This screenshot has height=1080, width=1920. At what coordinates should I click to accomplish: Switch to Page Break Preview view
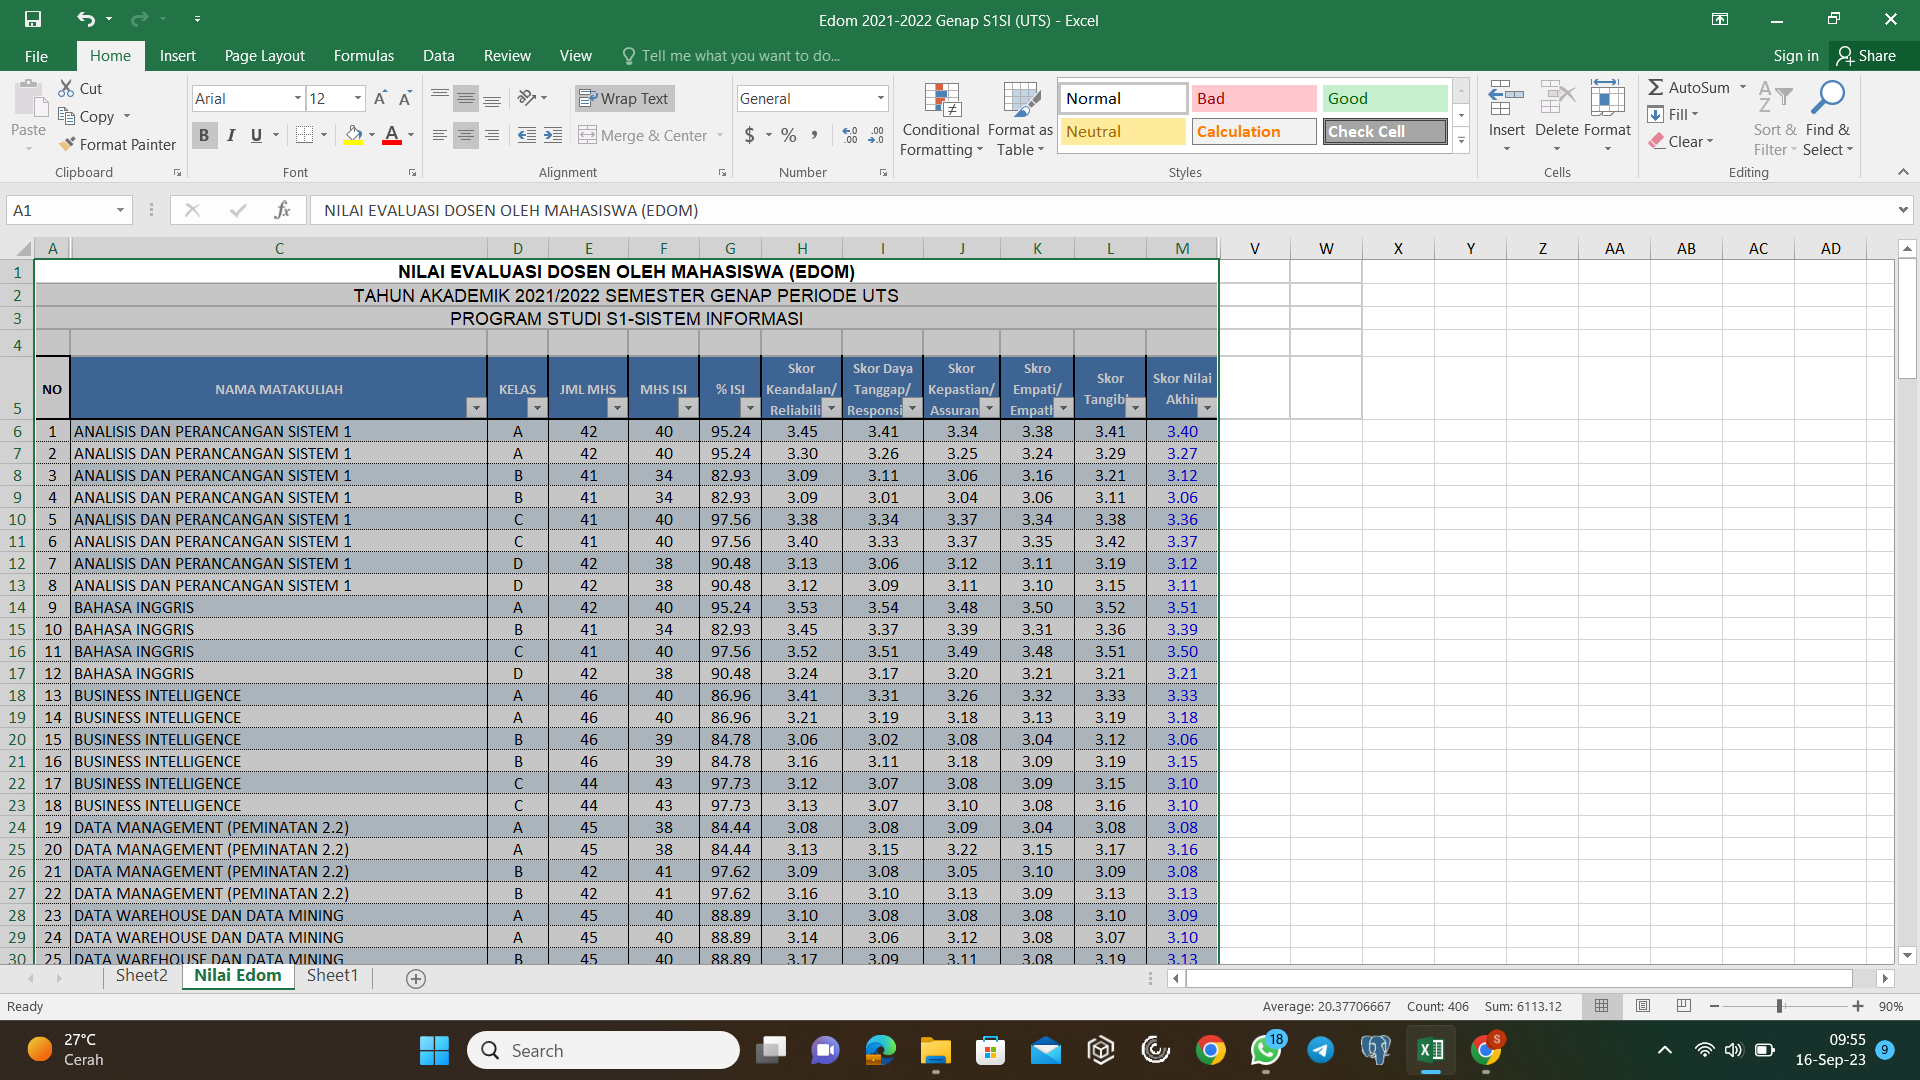1684,1006
